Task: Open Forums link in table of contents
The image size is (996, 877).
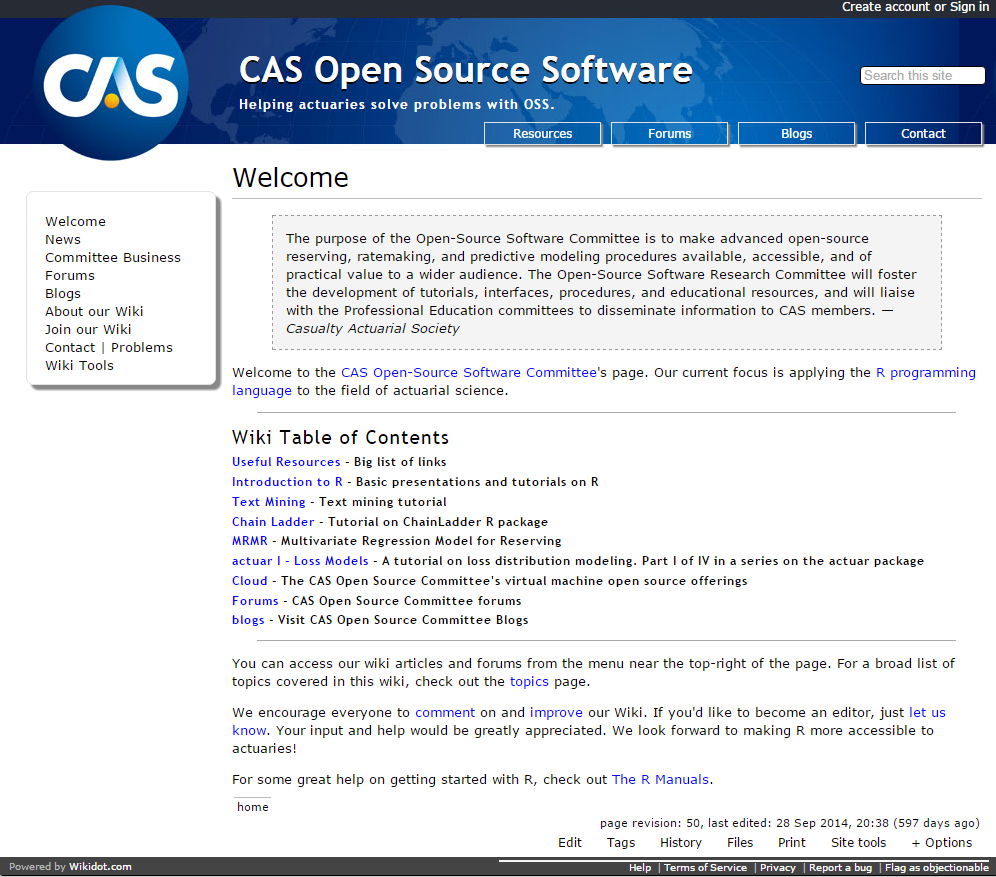Action: tap(255, 601)
